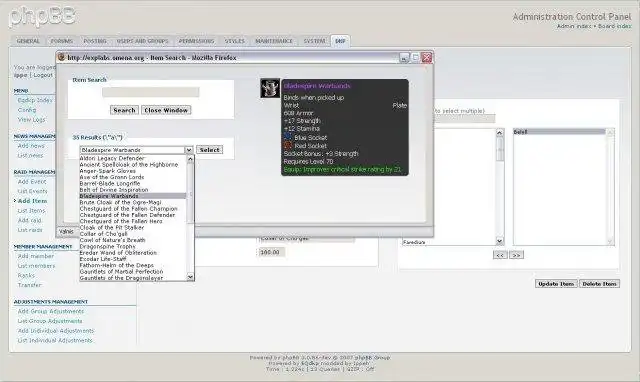Open the SYSTEM tab
This screenshot has height=382, width=640.
pos(314,41)
